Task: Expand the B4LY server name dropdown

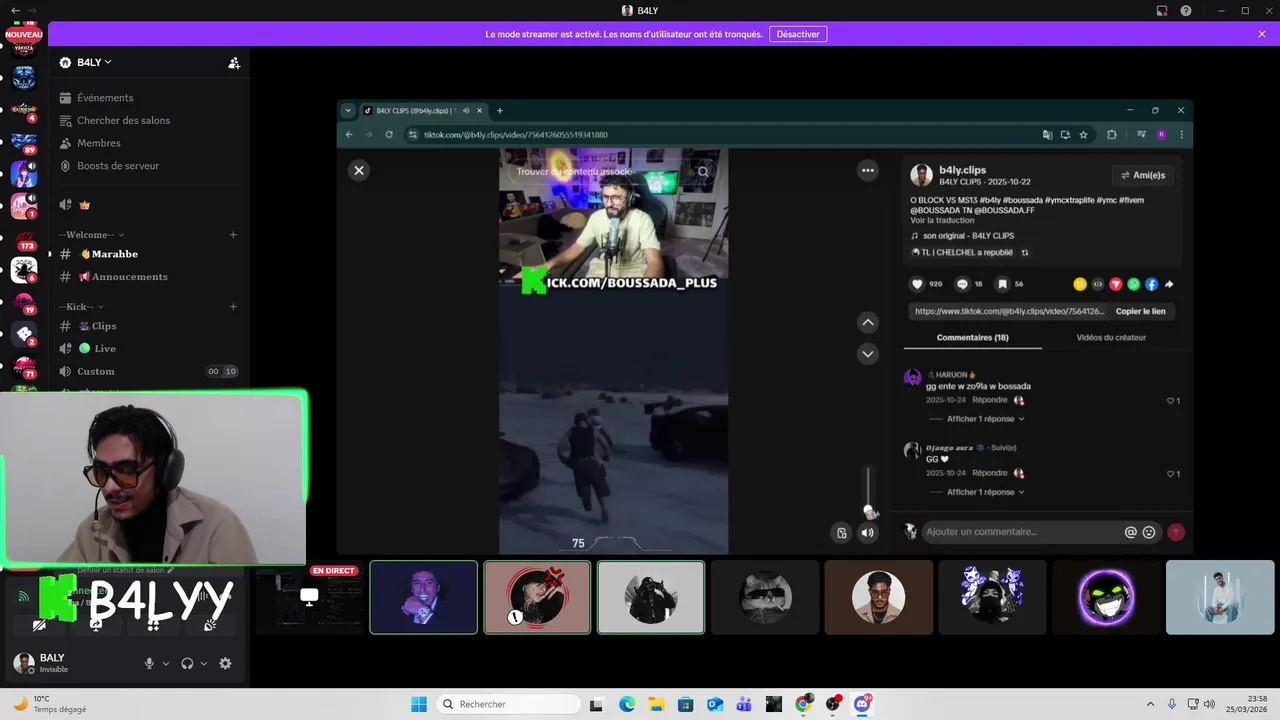Action: [x=86, y=62]
